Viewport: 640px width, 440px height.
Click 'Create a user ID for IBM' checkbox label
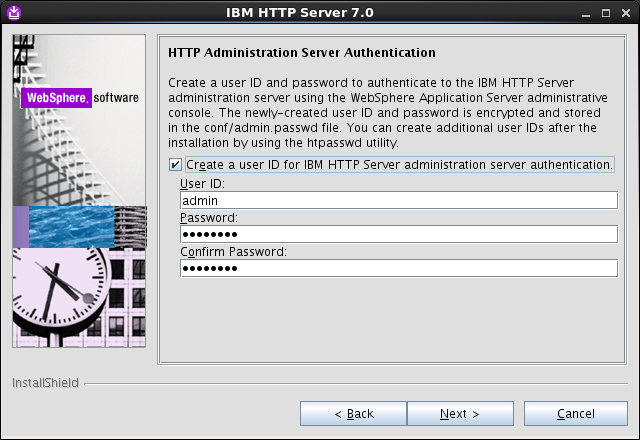400,165
